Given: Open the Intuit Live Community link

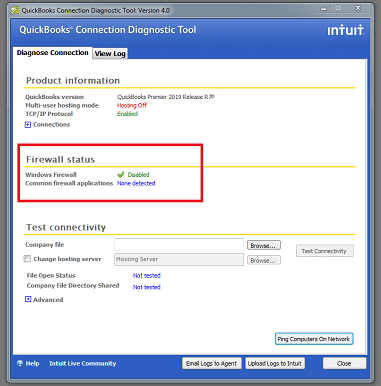Looking at the screenshot, I should [83, 363].
